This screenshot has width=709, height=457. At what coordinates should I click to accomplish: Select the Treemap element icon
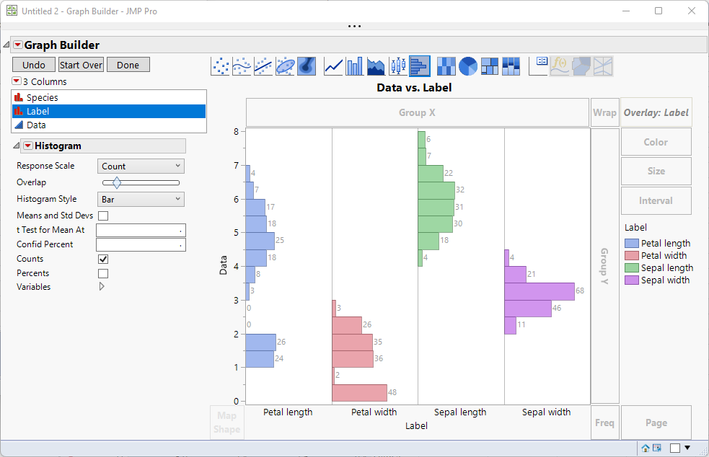click(x=489, y=66)
